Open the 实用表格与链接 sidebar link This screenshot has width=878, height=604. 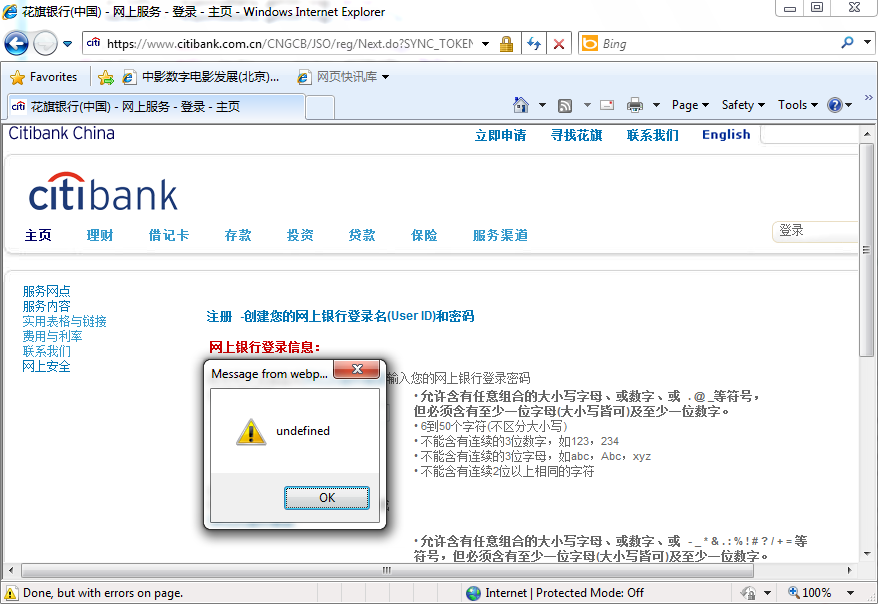[x=64, y=321]
